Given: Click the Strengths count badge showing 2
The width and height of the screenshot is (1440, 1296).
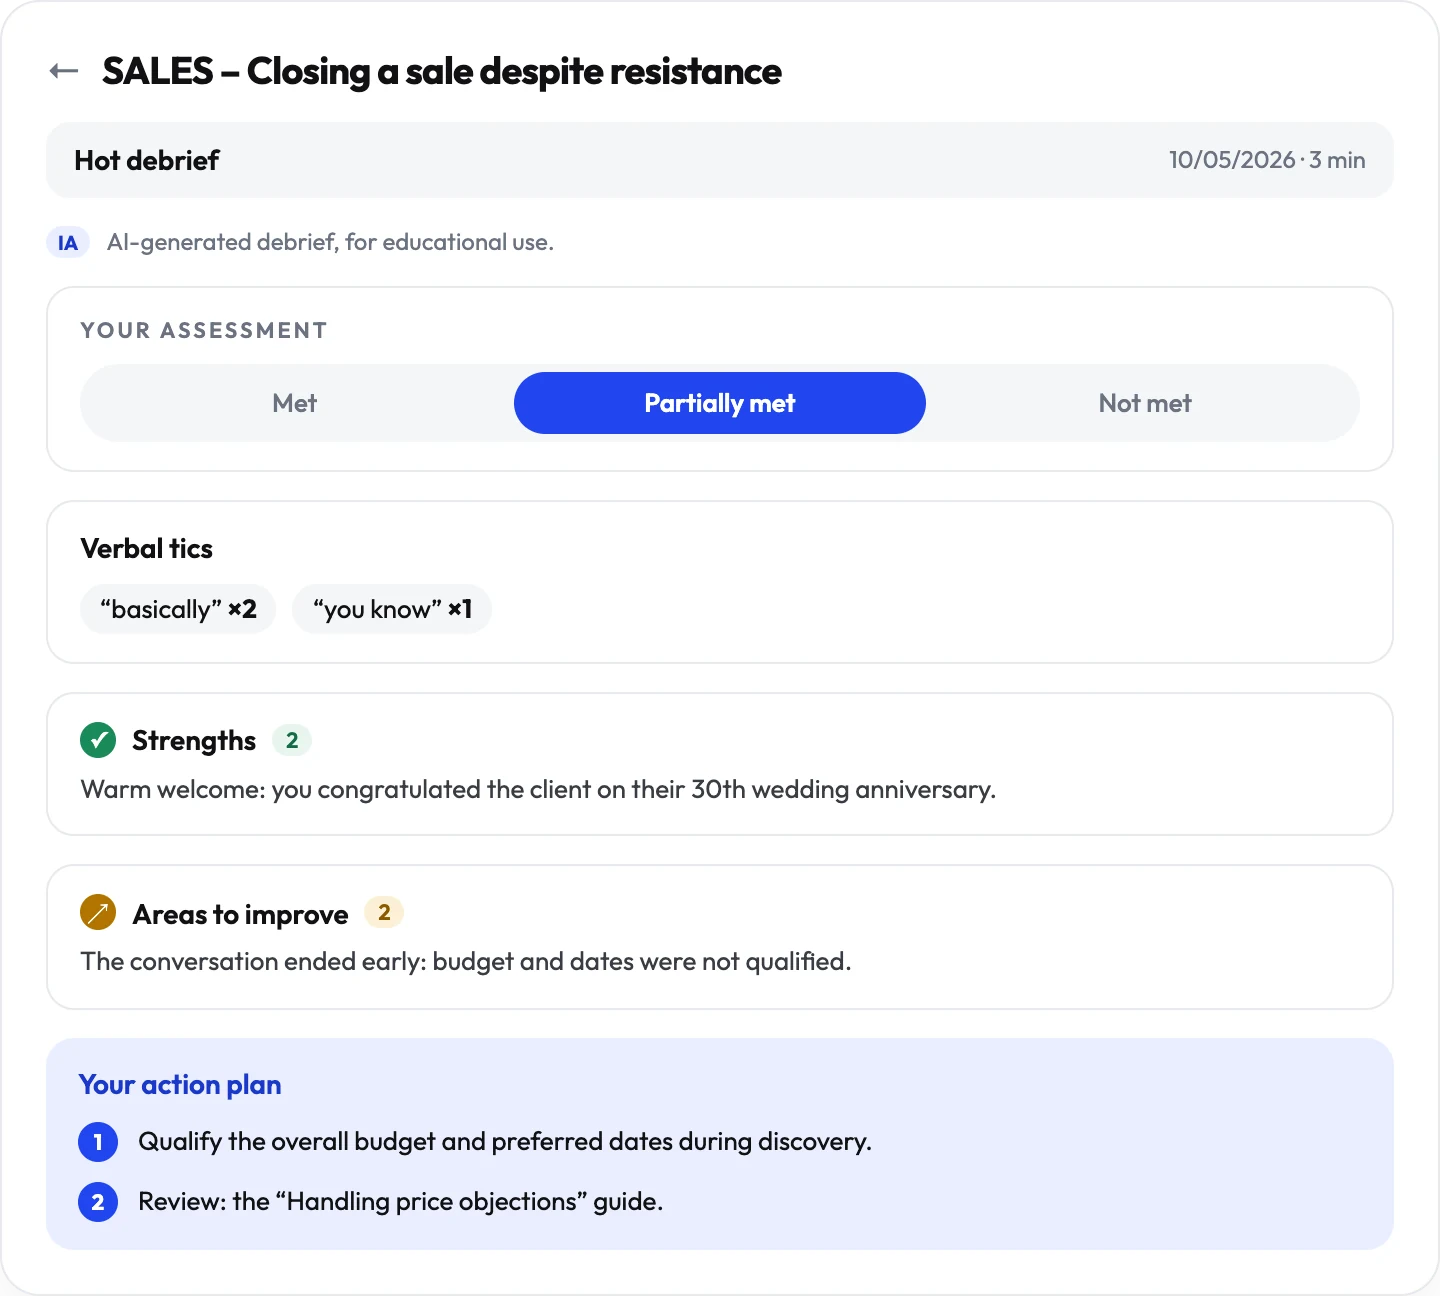Looking at the screenshot, I should coord(292,740).
